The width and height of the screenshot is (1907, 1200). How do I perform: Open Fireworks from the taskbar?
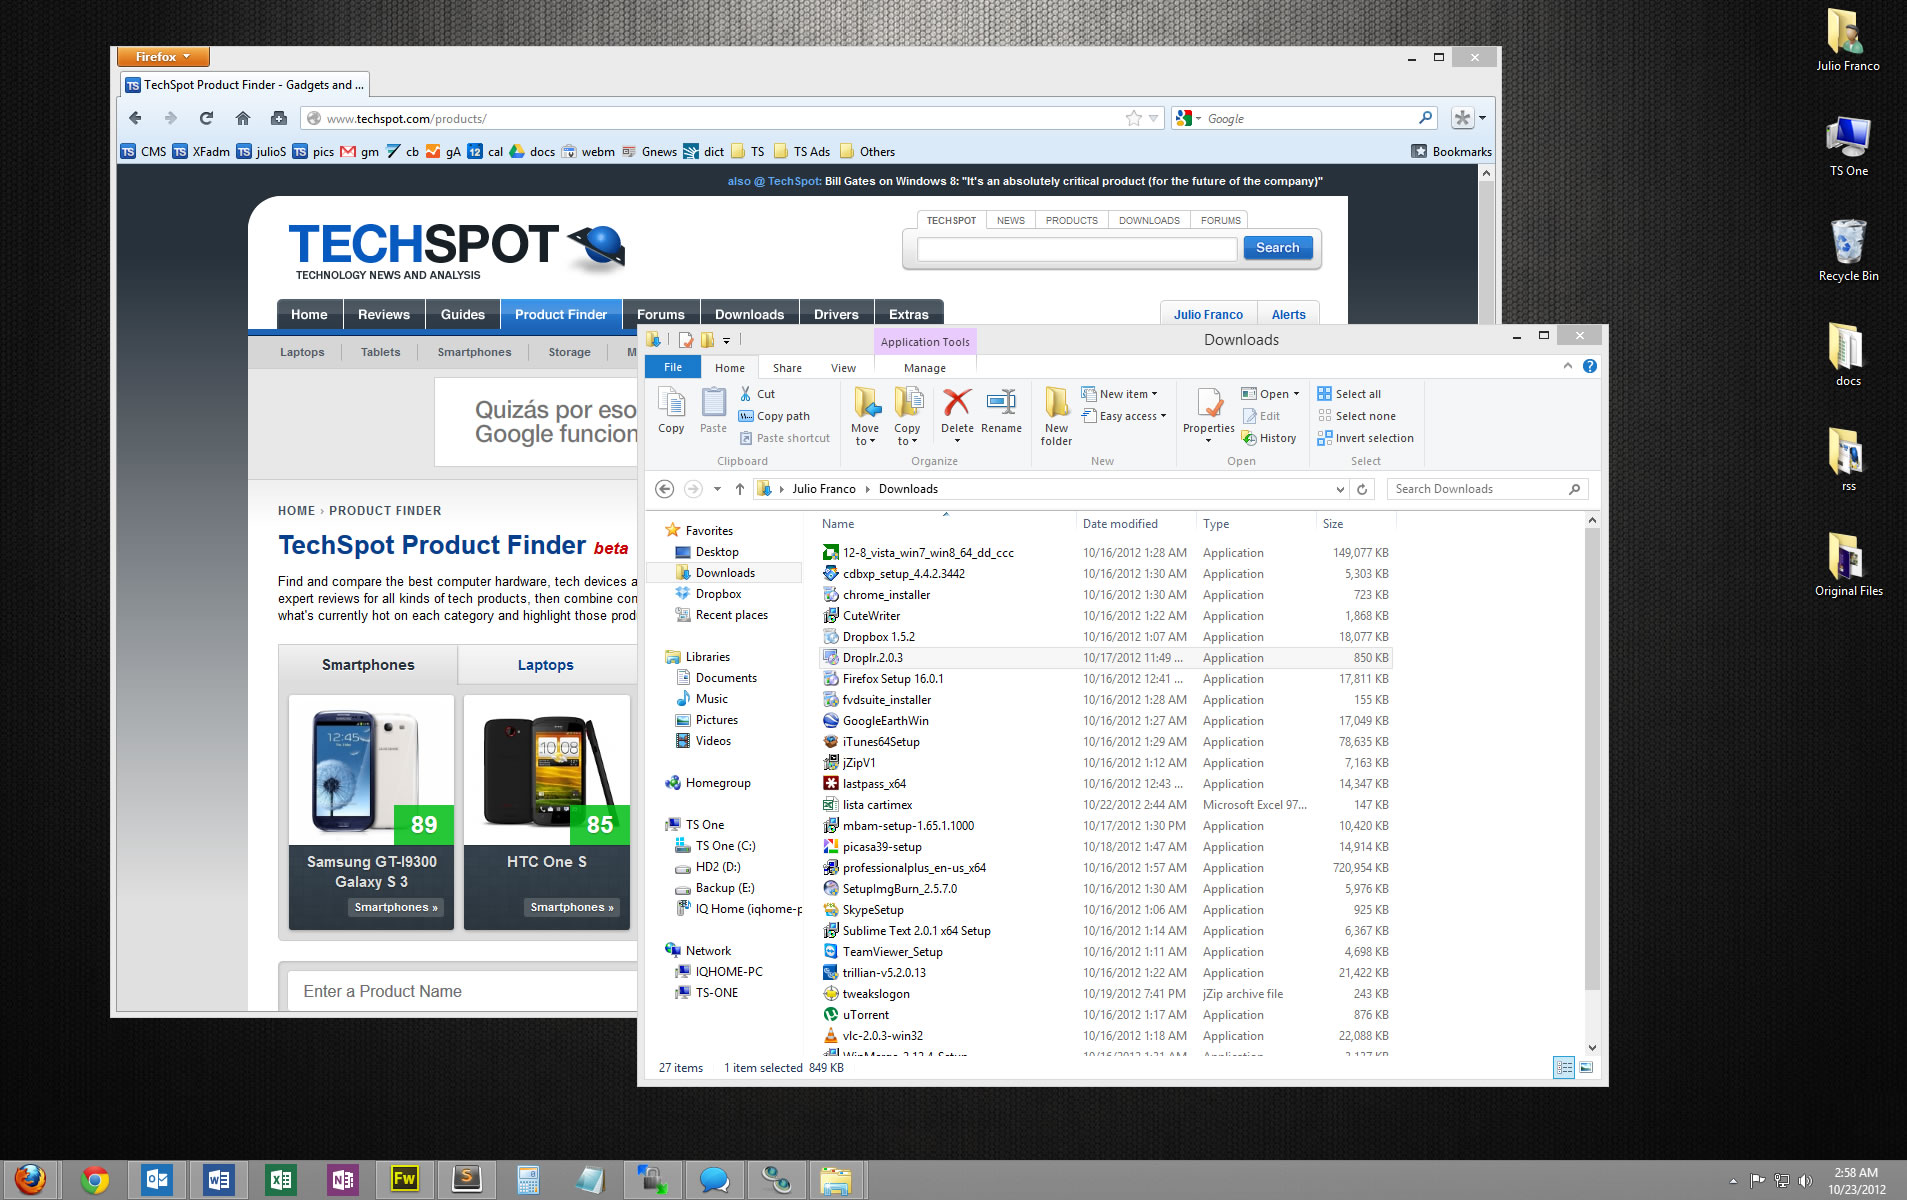[x=405, y=1180]
